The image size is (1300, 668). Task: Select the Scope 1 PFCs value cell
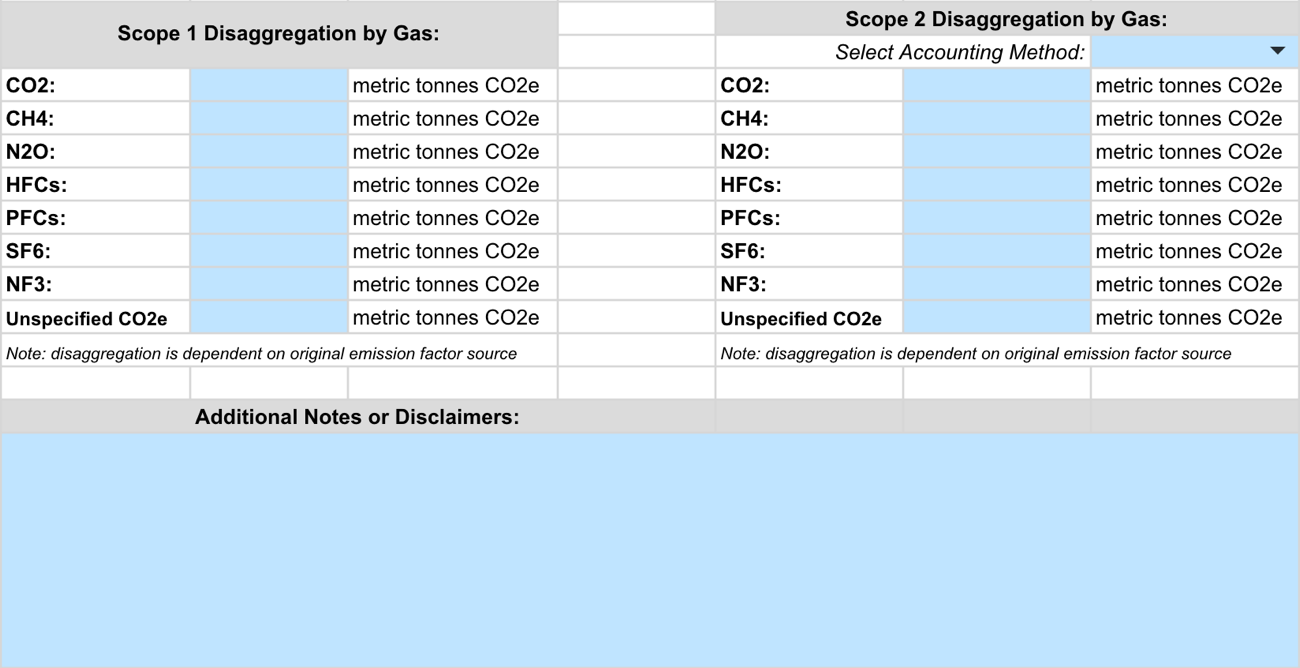click(x=269, y=217)
